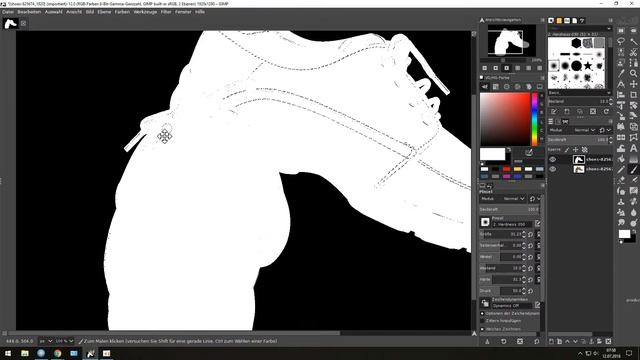
Task: Click the navigation preview thumbnail
Action: [512, 40]
